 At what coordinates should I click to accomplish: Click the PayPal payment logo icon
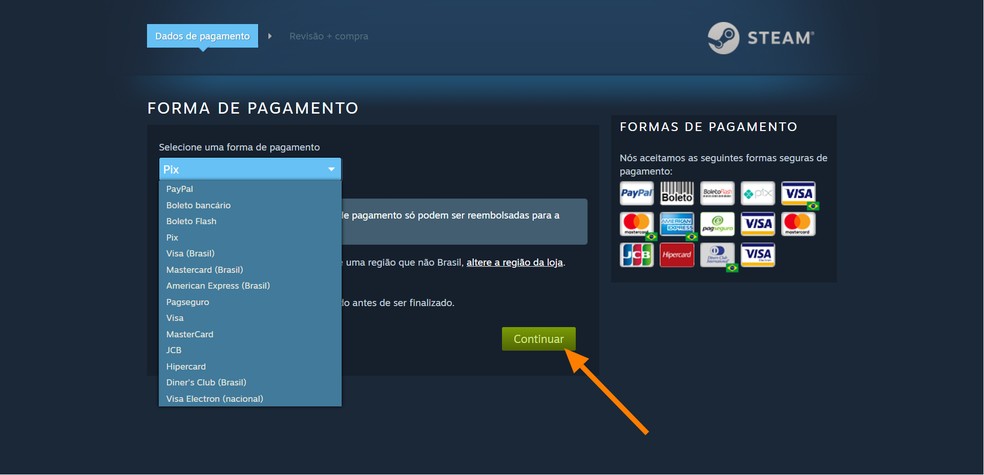636,193
